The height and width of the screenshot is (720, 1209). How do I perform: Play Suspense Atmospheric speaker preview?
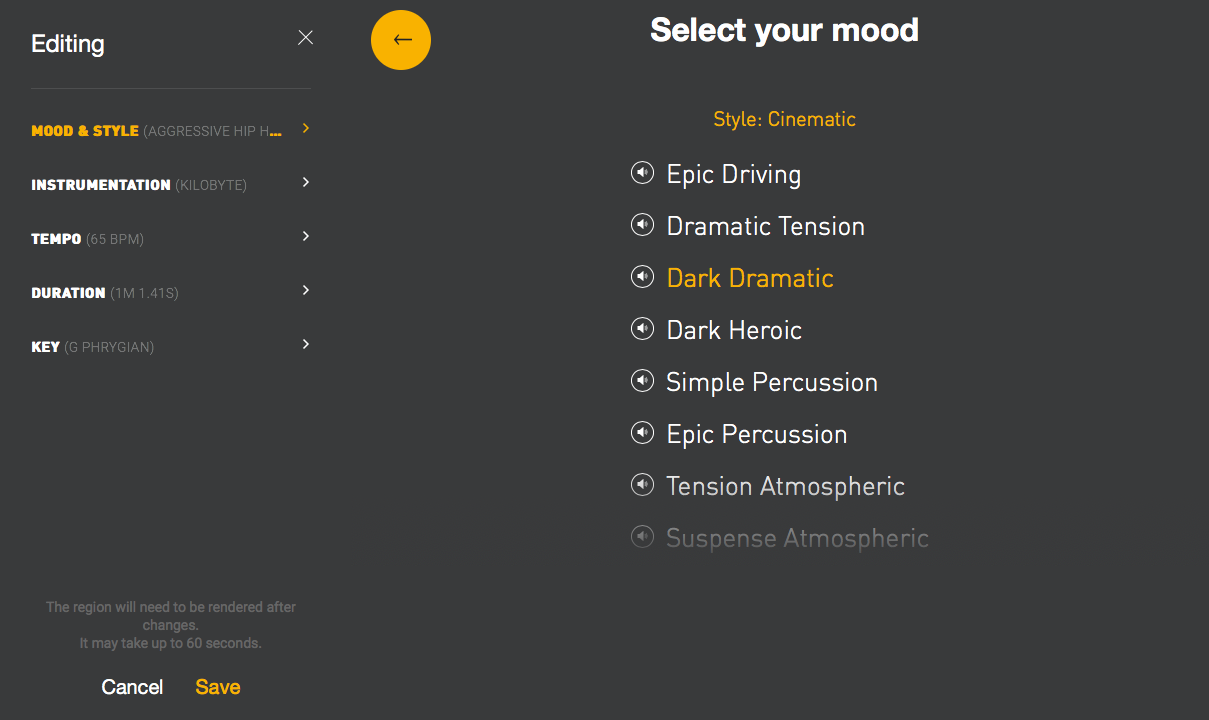coord(642,537)
